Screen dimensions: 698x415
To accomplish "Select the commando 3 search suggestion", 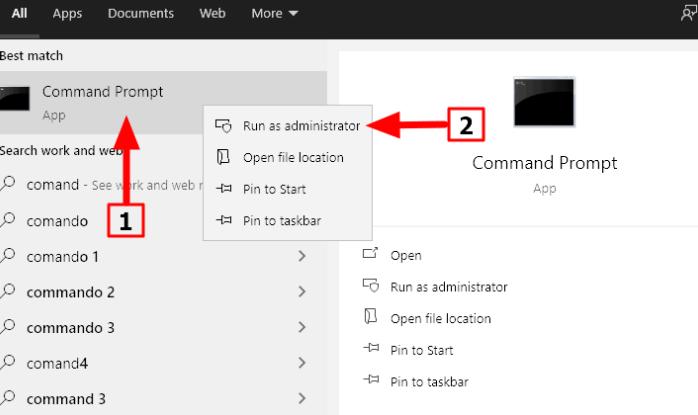I will (70, 328).
